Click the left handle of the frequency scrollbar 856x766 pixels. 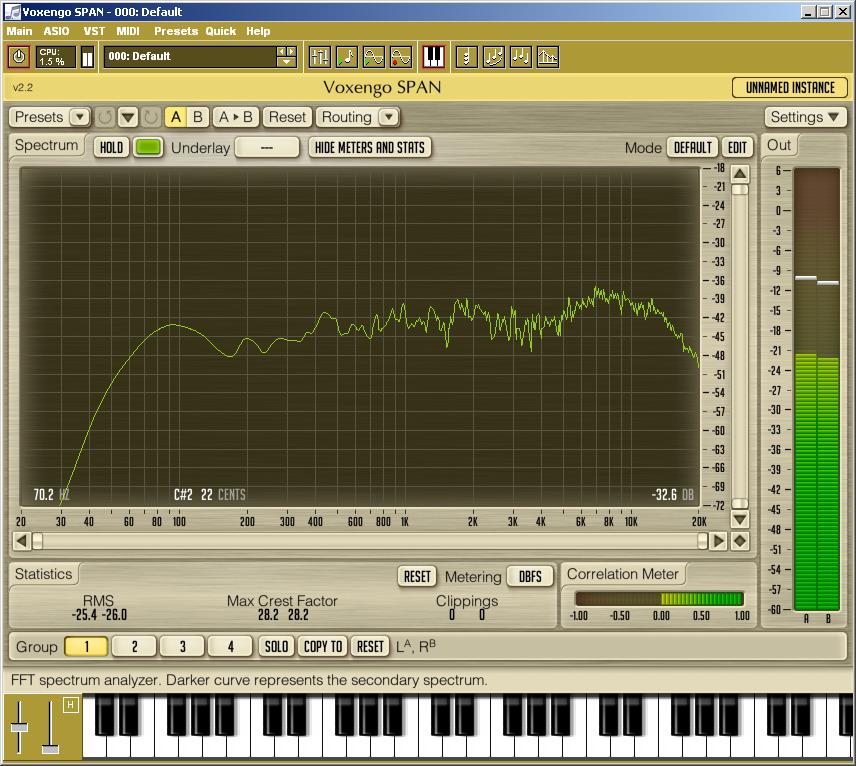37,541
